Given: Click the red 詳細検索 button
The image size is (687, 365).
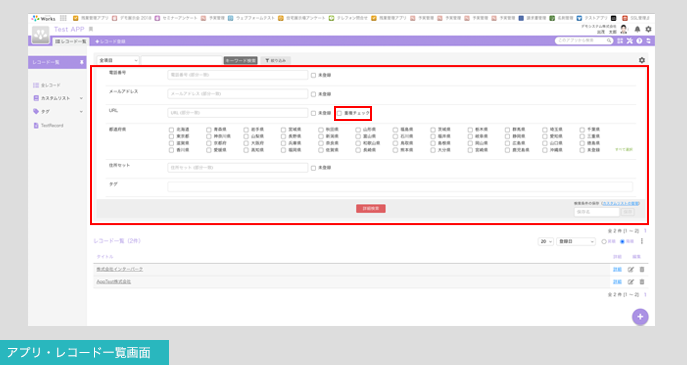Looking at the screenshot, I should pos(371,209).
